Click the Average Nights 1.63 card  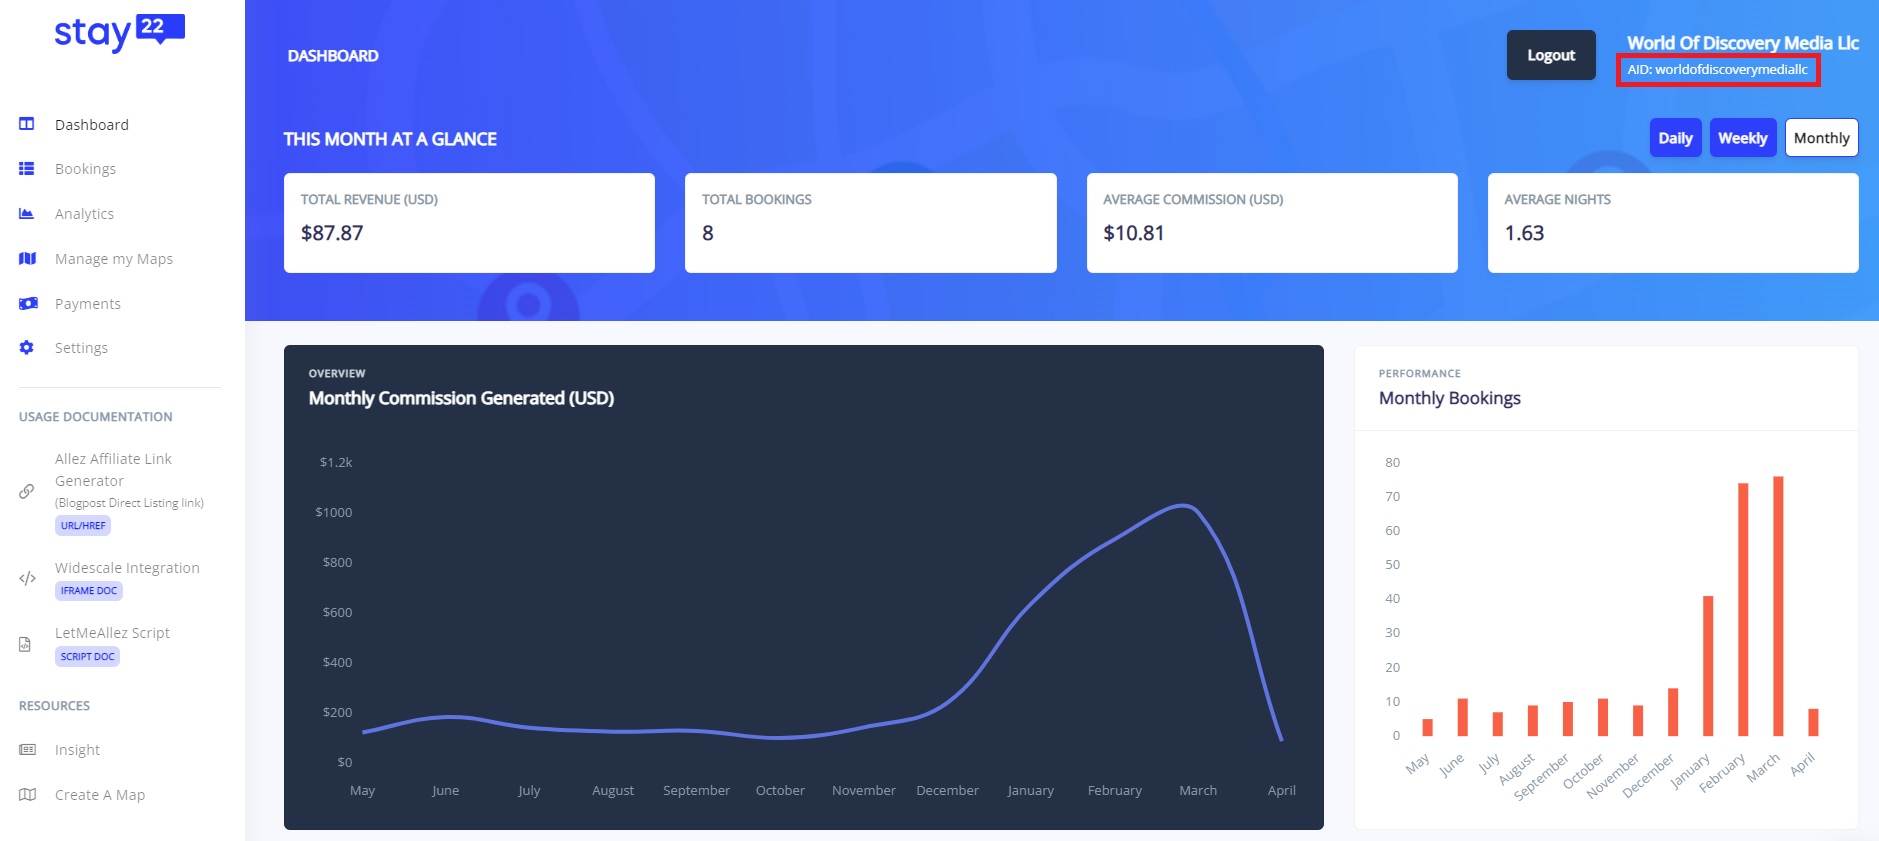(1673, 223)
